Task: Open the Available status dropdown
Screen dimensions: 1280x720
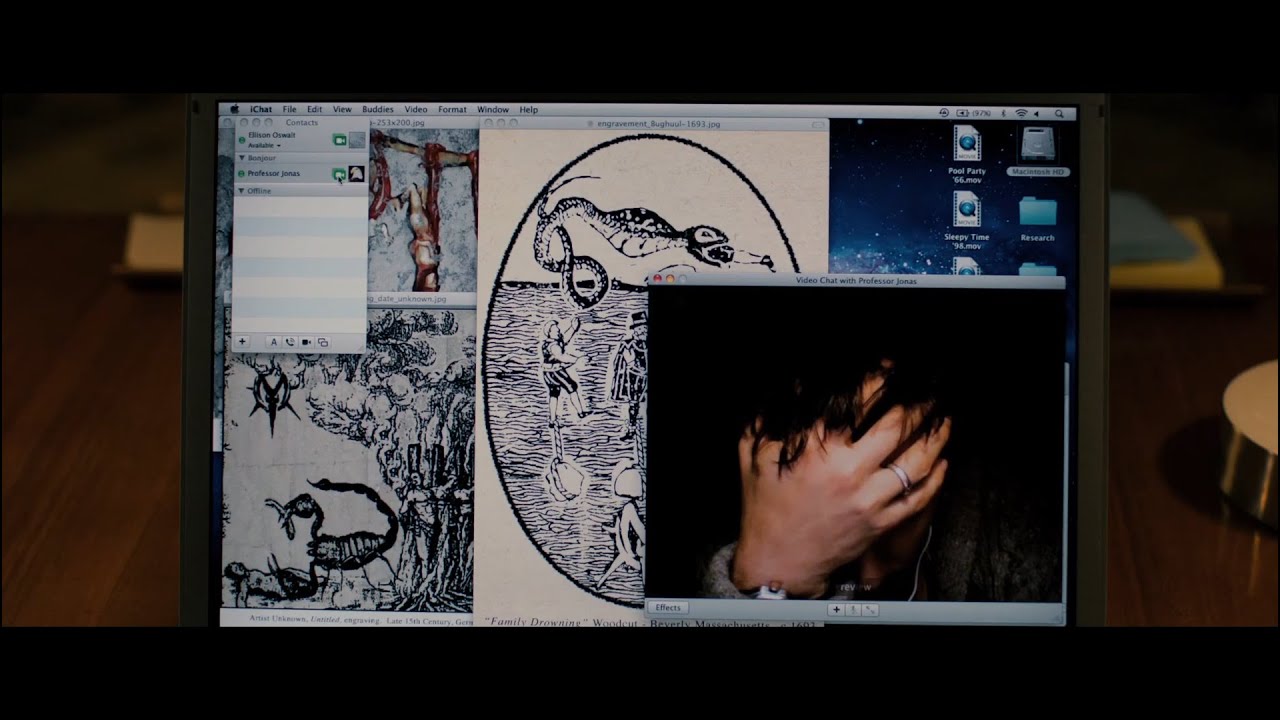Action: tap(264, 145)
